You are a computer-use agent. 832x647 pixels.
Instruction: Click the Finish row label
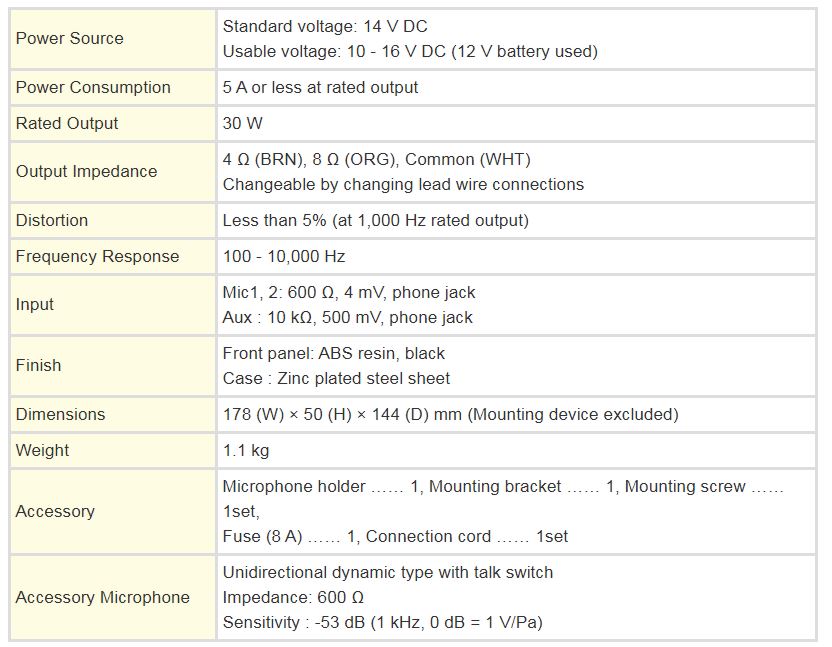coord(38,365)
